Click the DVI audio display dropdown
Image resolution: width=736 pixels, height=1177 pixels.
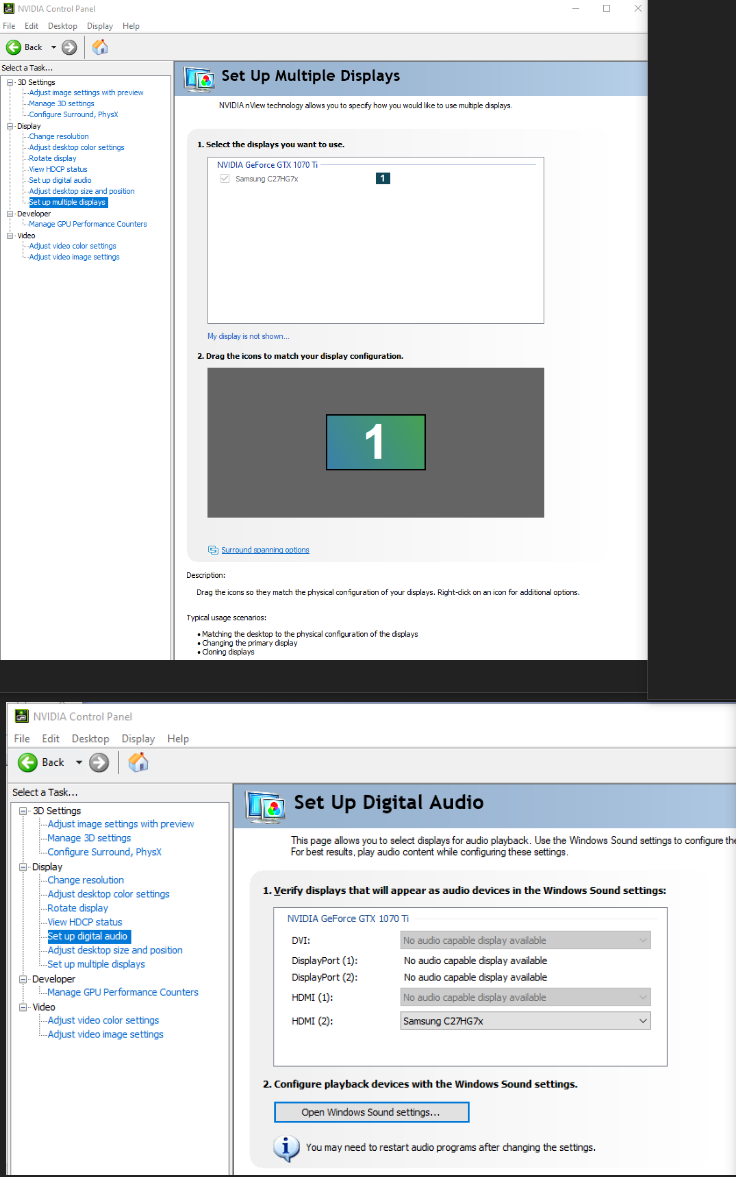pos(525,940)
